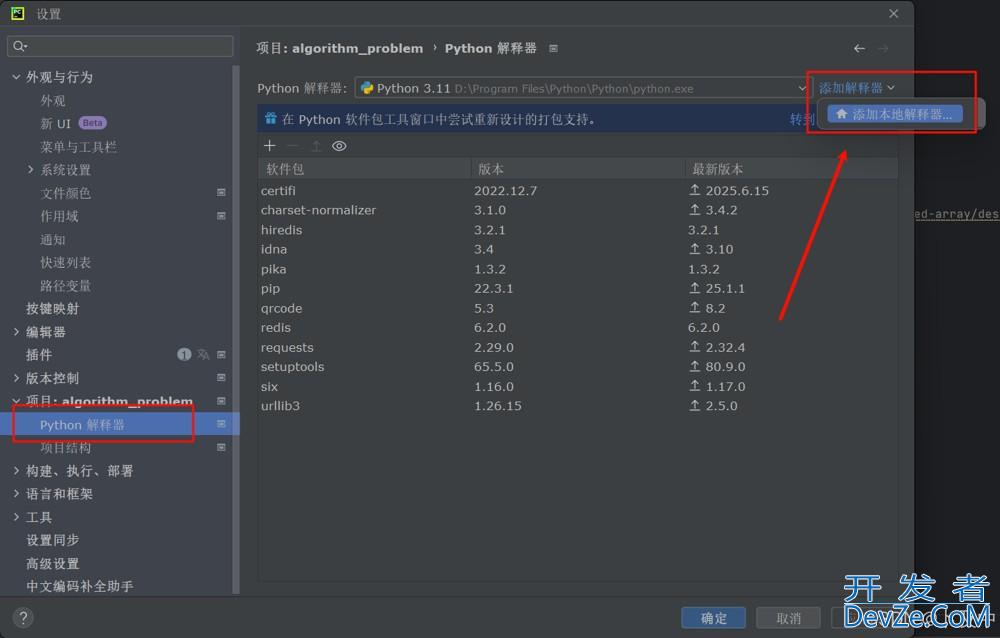Click the back navigation arrow

tap(859, 48)
